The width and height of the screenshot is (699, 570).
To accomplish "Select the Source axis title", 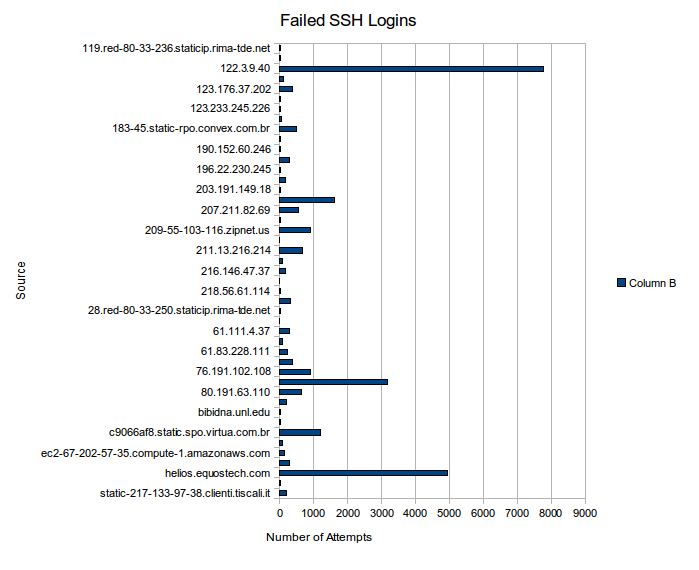I will 21,280.
